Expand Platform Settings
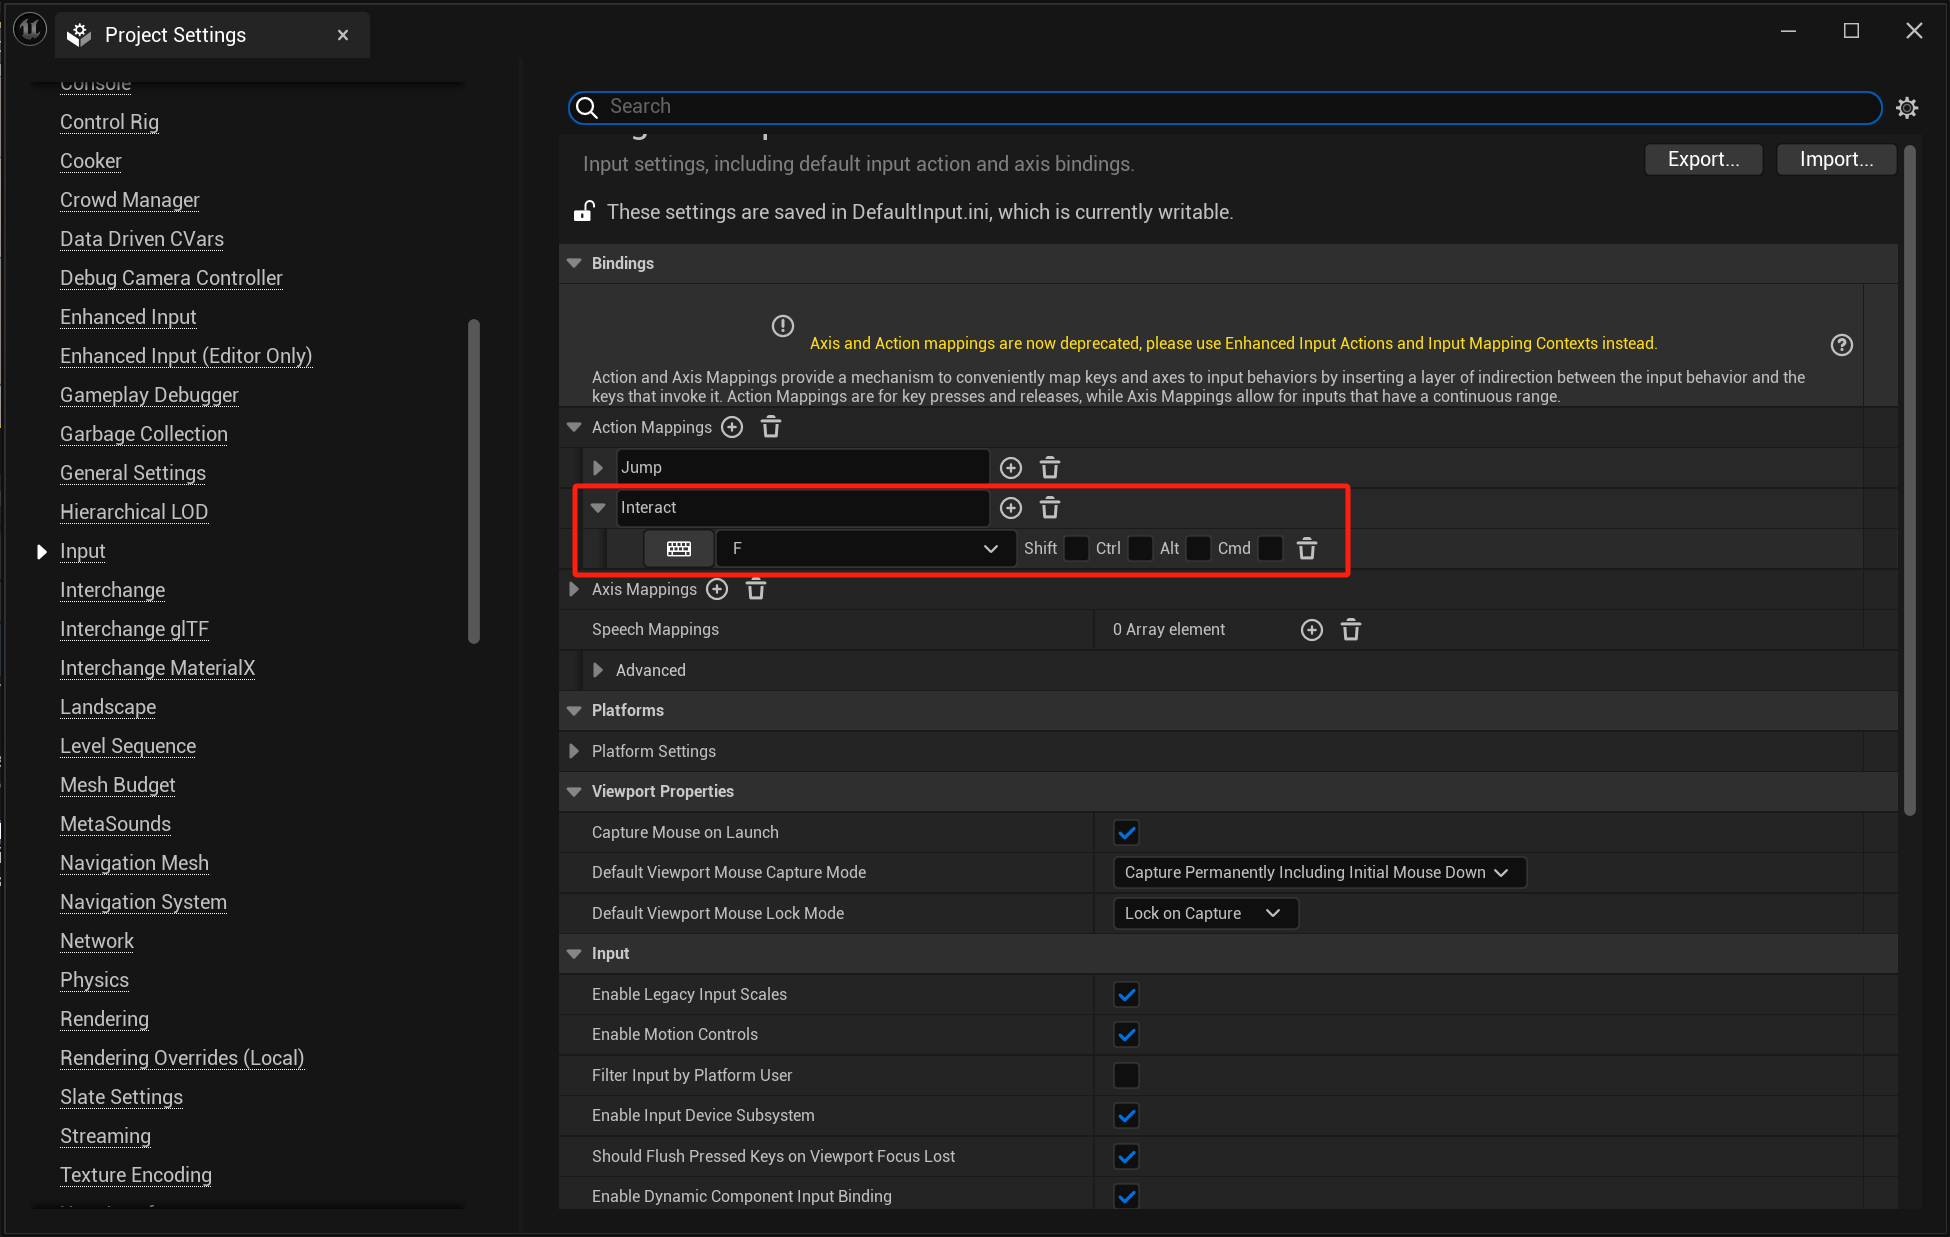The height and width of the screenshot is (1237, 1950). 574,751
